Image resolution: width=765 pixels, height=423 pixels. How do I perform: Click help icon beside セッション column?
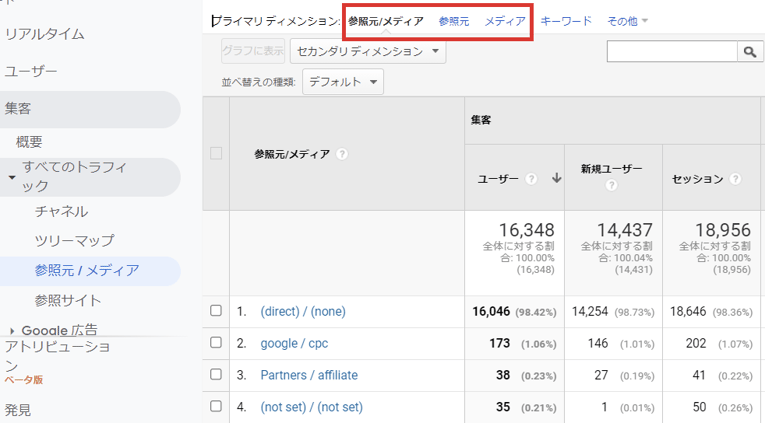[735, 179]
